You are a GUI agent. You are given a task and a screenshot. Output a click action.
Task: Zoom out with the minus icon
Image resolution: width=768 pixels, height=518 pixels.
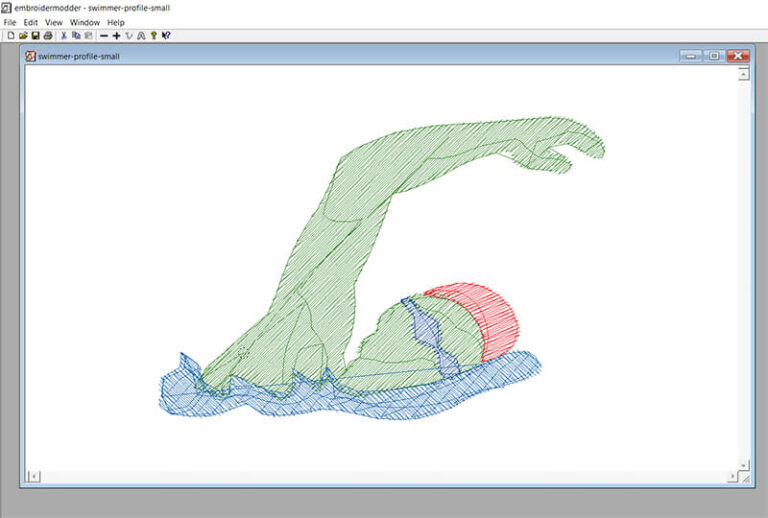[x=104, y=36]
